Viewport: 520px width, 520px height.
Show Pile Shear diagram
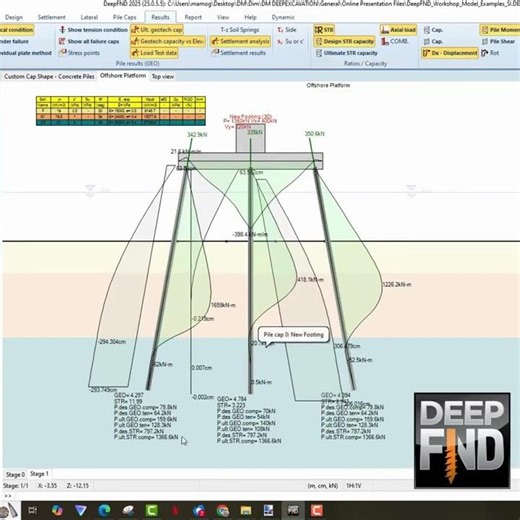click(498, 42)
